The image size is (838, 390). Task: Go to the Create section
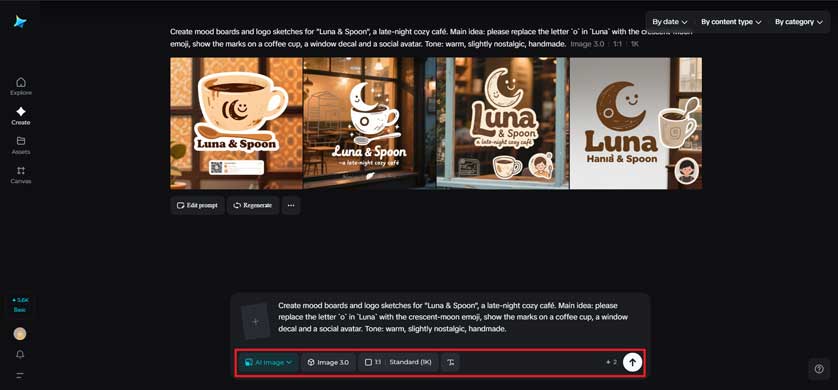point(21,116)
